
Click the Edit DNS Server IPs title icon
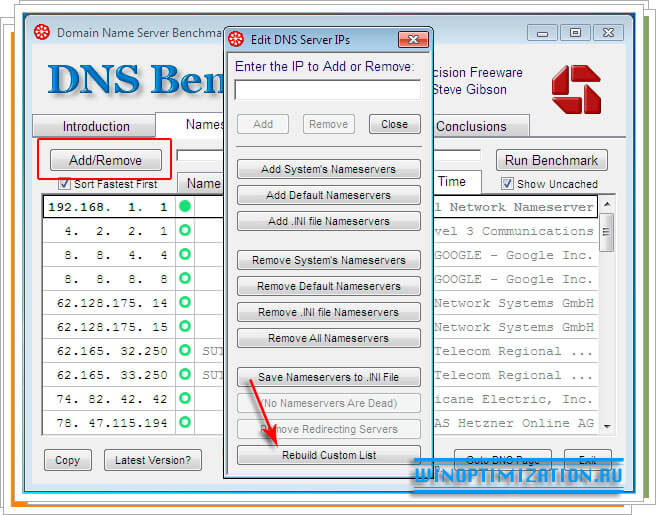(x=236, y=40)
